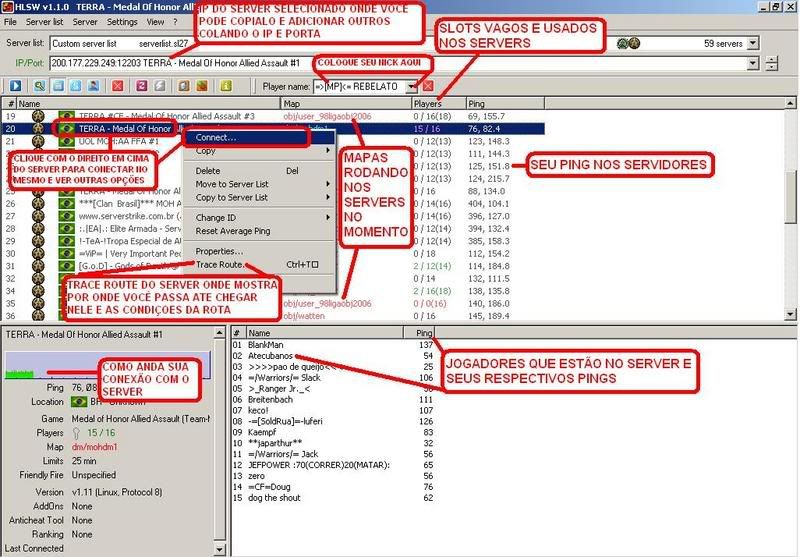
Task: Click Brazil flag next to Location in info panel
Action: (79, 402)
